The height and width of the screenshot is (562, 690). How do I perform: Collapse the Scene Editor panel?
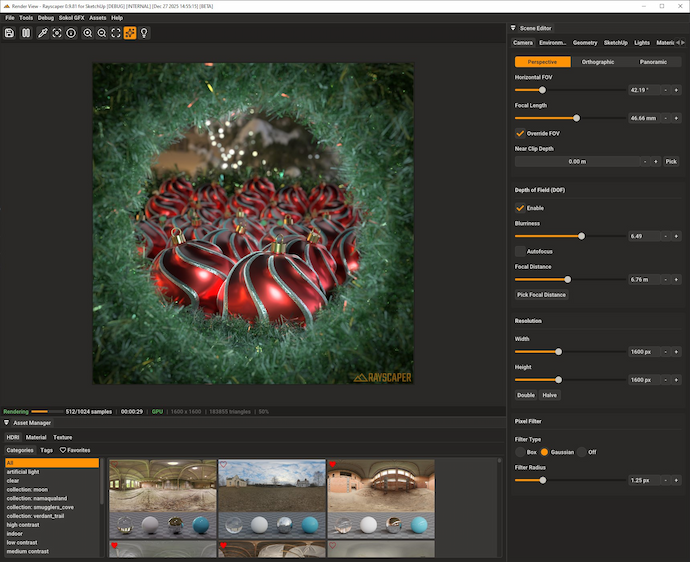click(513, 28)
